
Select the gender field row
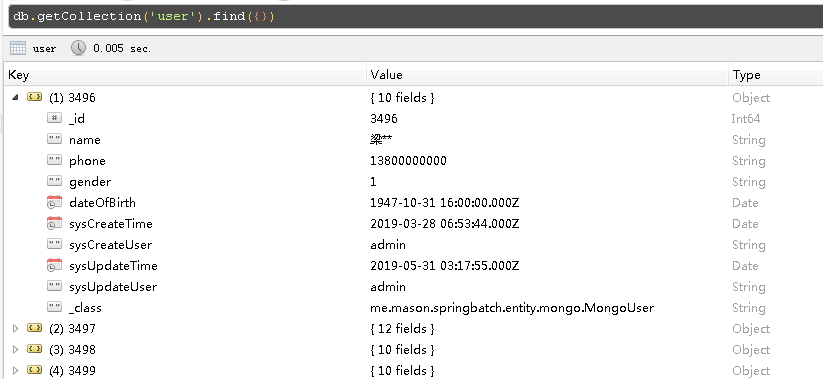tap(414, 182)
